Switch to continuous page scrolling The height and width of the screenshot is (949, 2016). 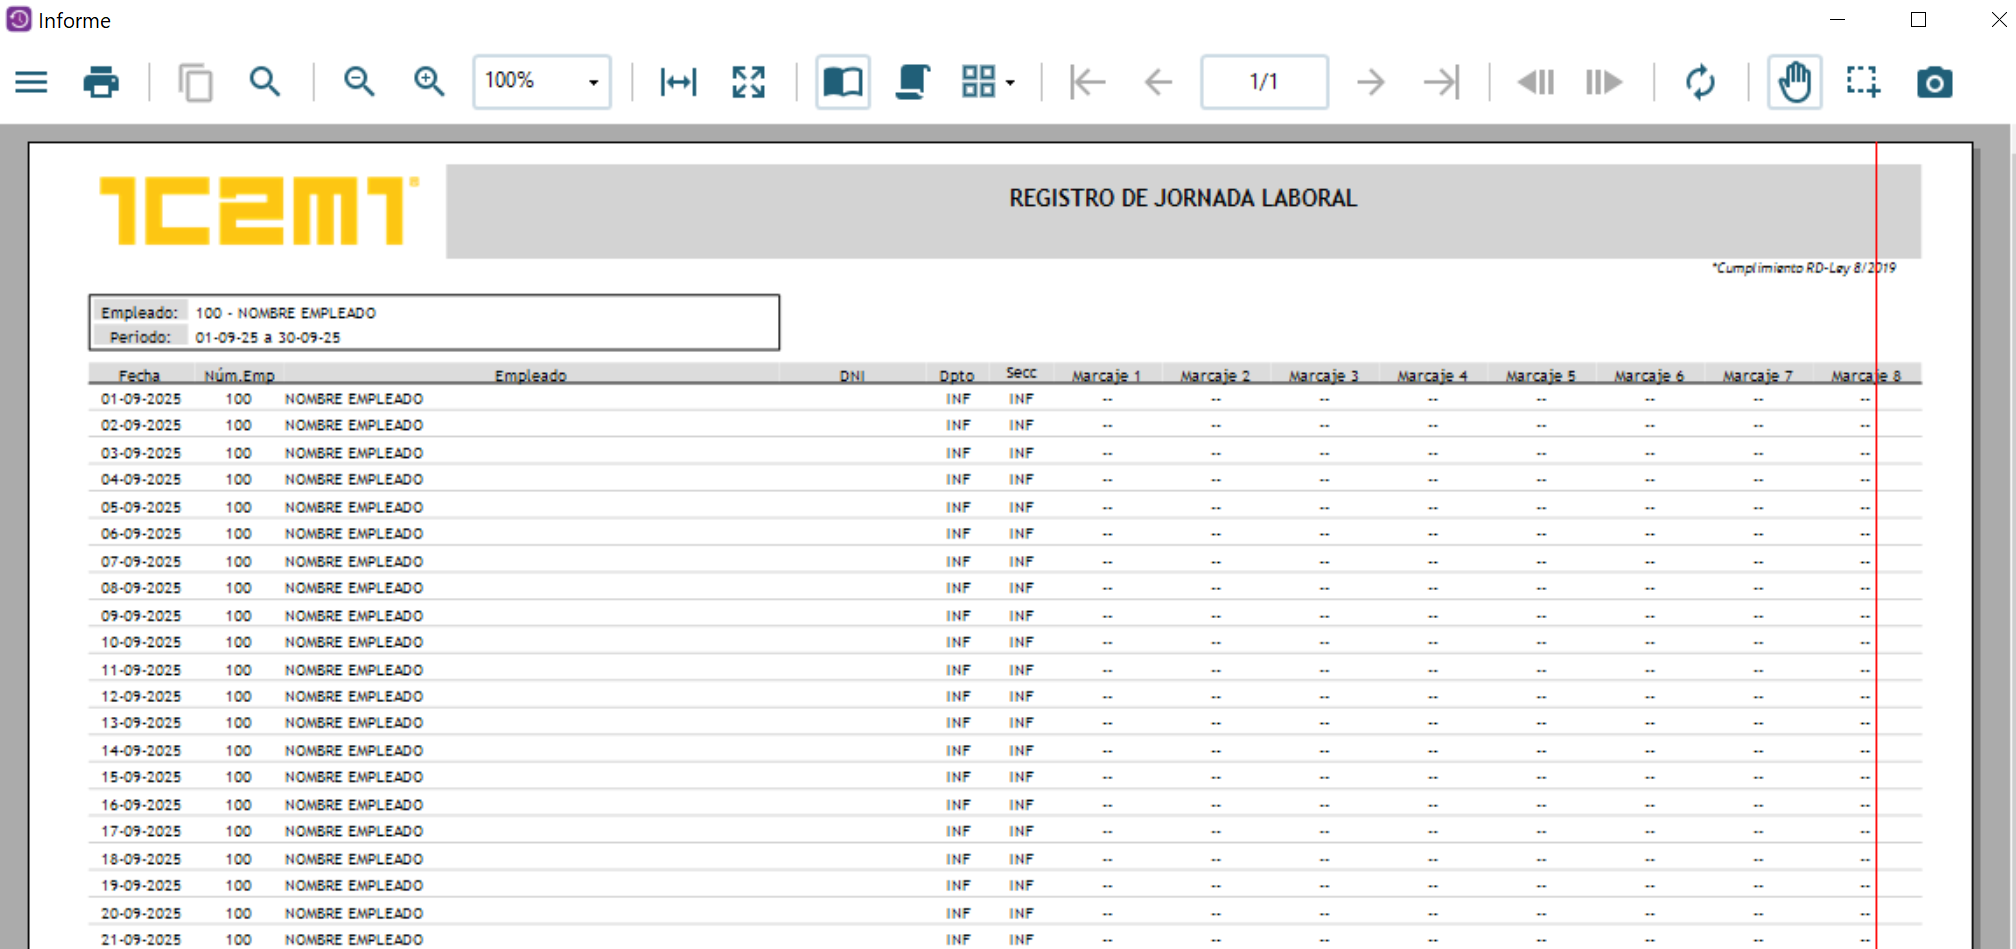pos(912,82)
